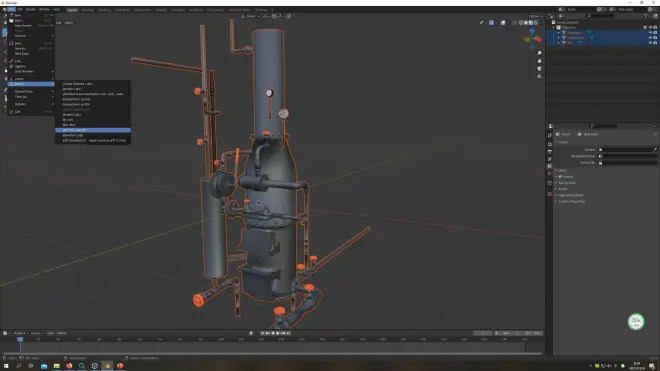Click the red X axis on navigation gizmo
Screen dimensions: 660x371
[x=539, y=39]
